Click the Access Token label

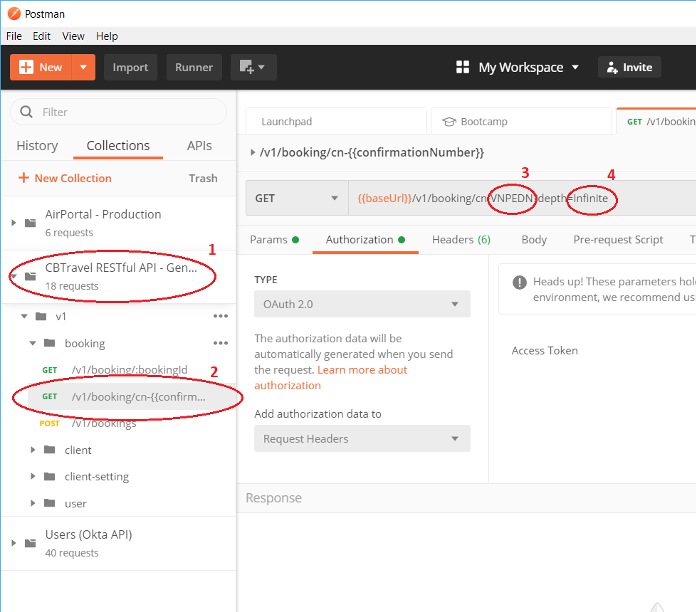[x=545, y=351]
